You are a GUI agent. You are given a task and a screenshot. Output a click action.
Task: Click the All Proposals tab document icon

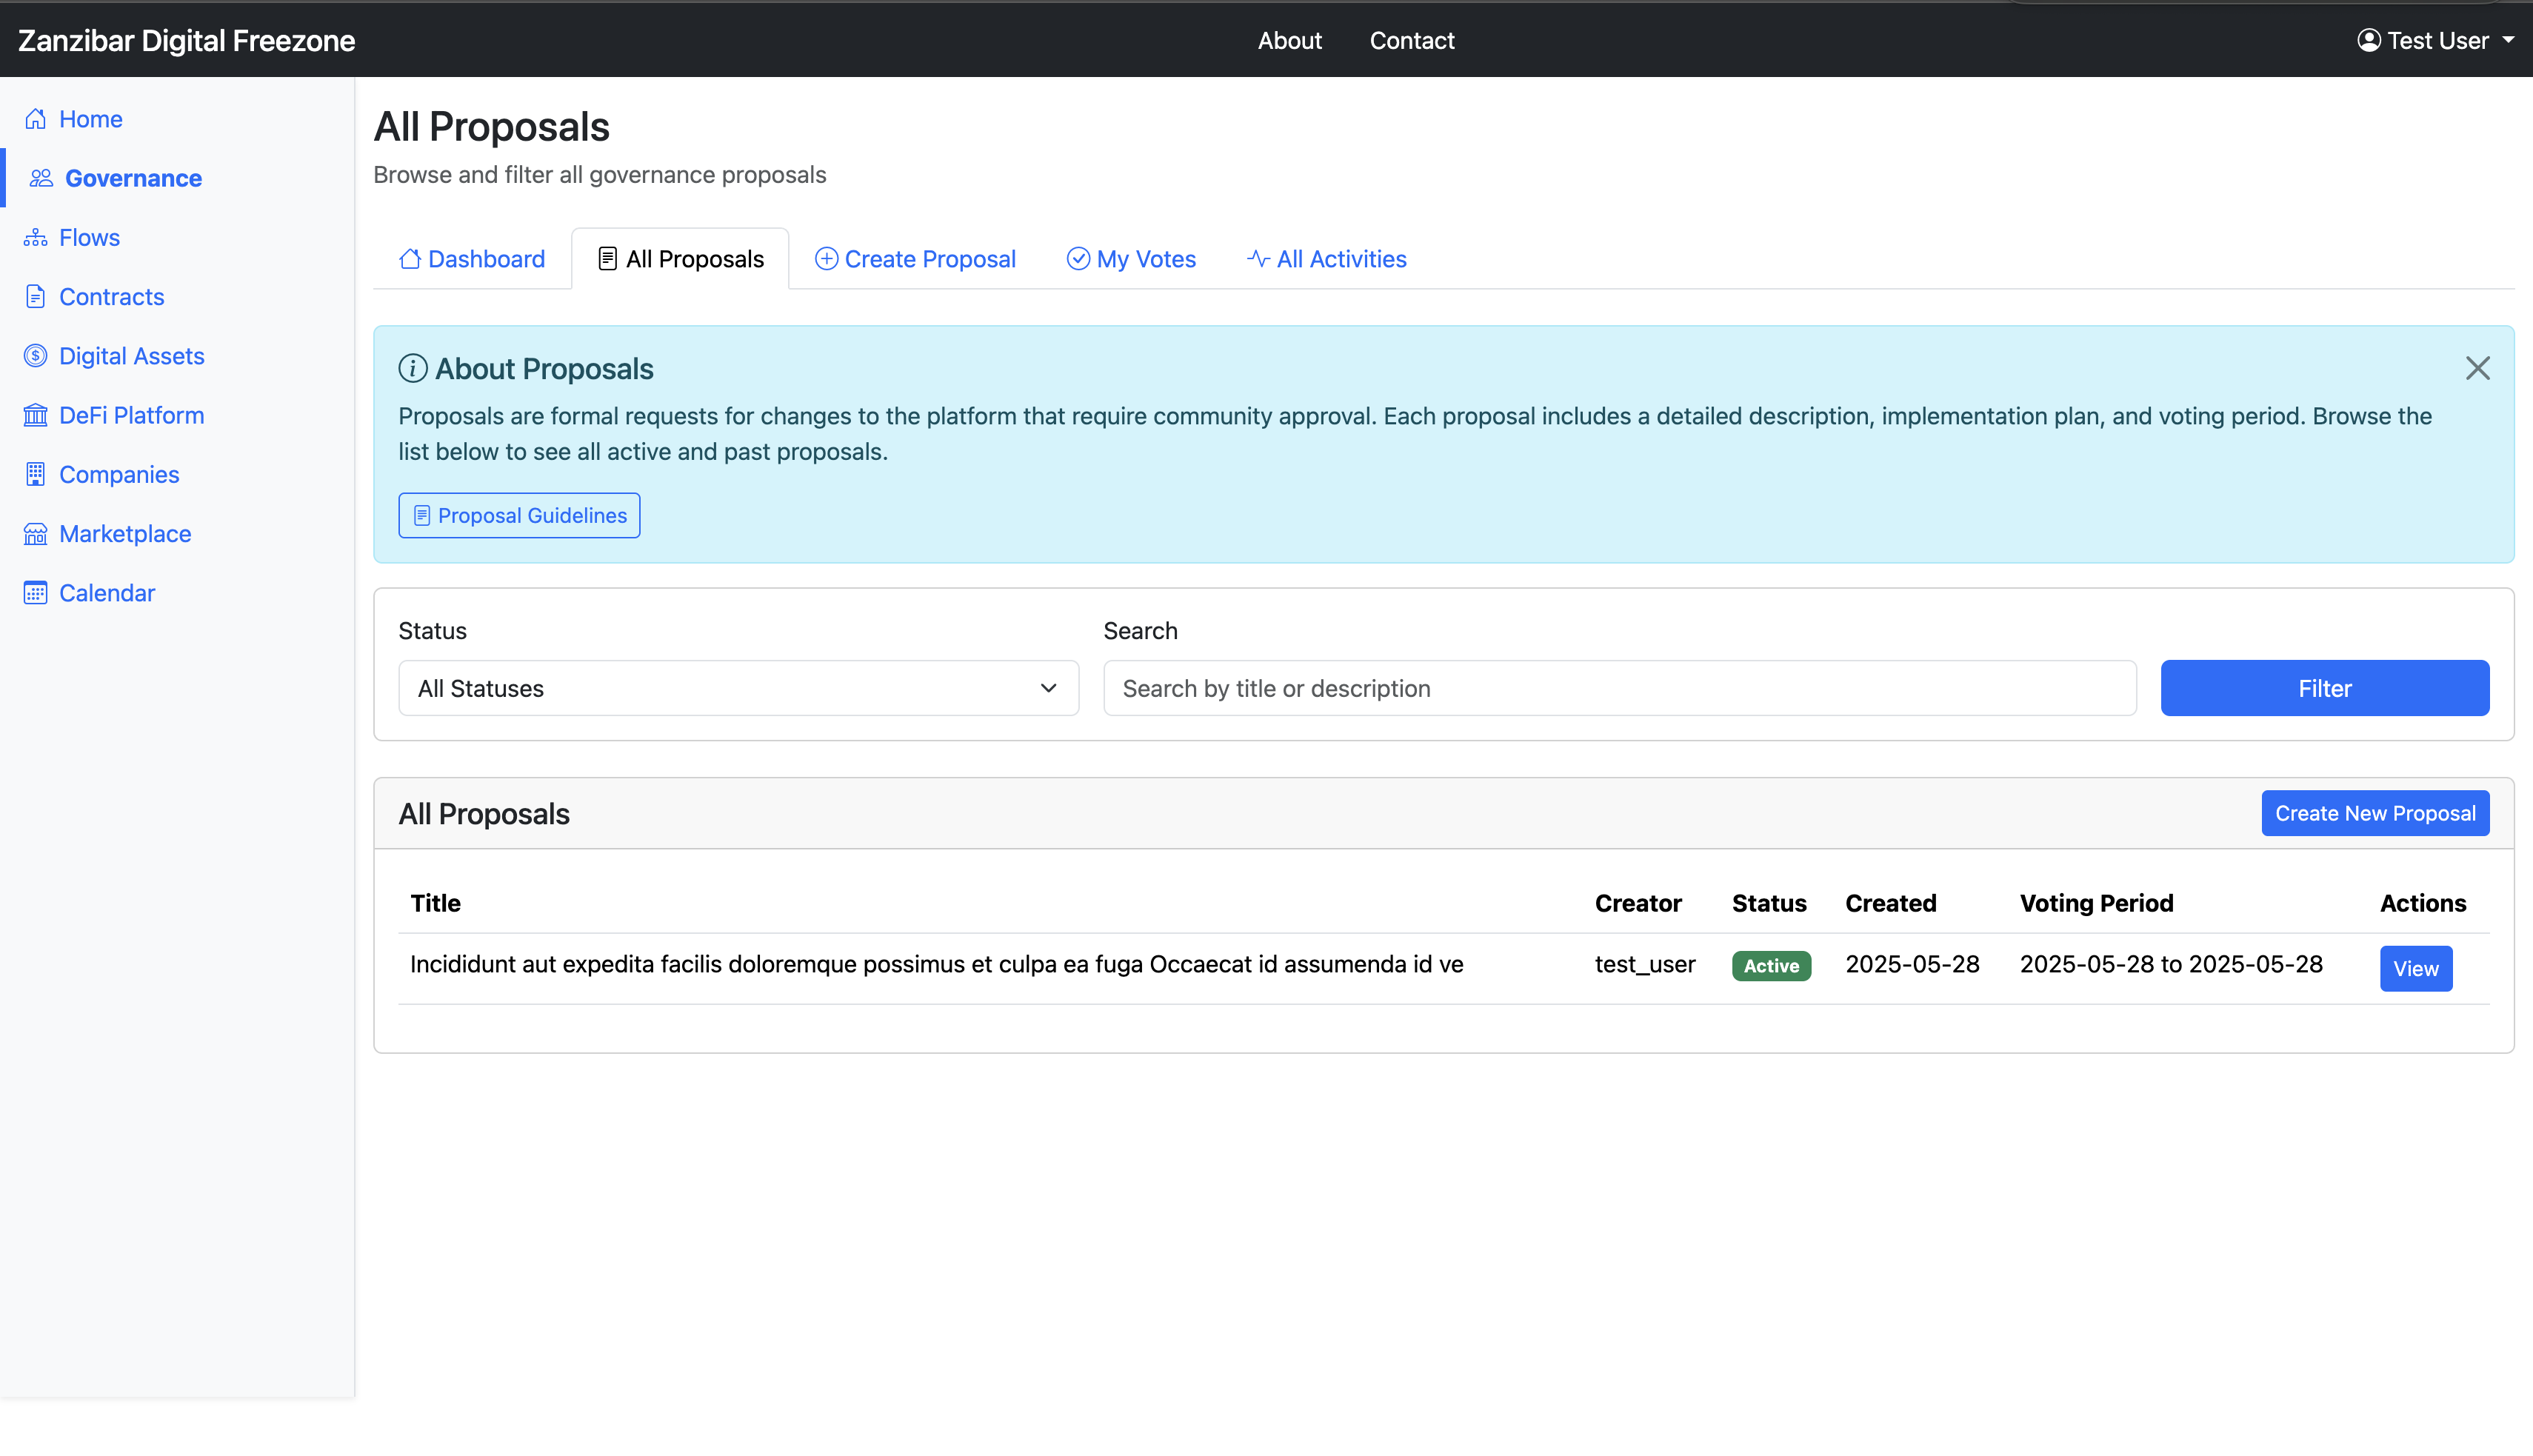click(607, 259)
